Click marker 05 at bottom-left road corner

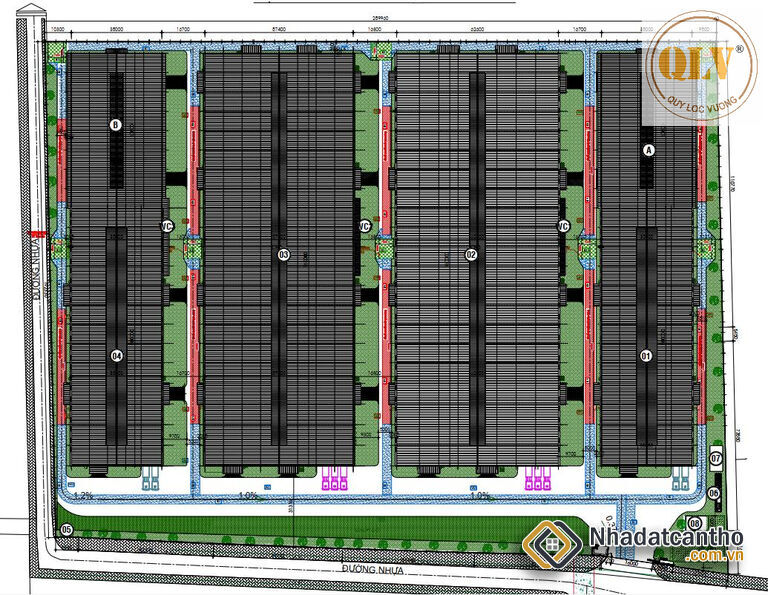pos(67,529)
